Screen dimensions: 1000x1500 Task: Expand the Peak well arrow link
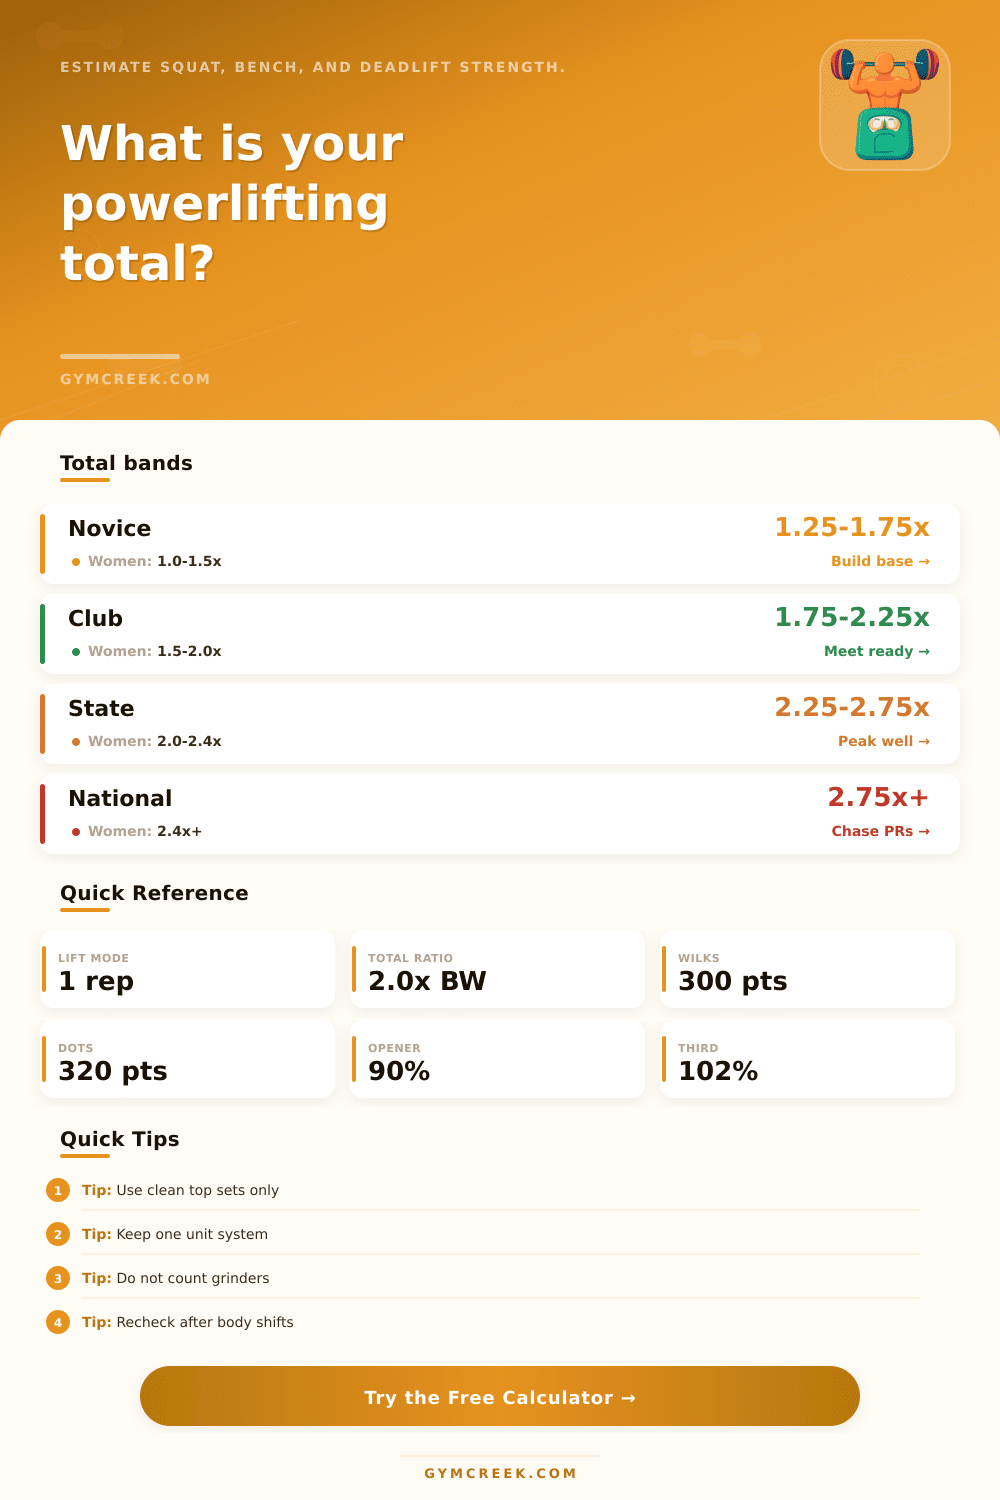884,741
